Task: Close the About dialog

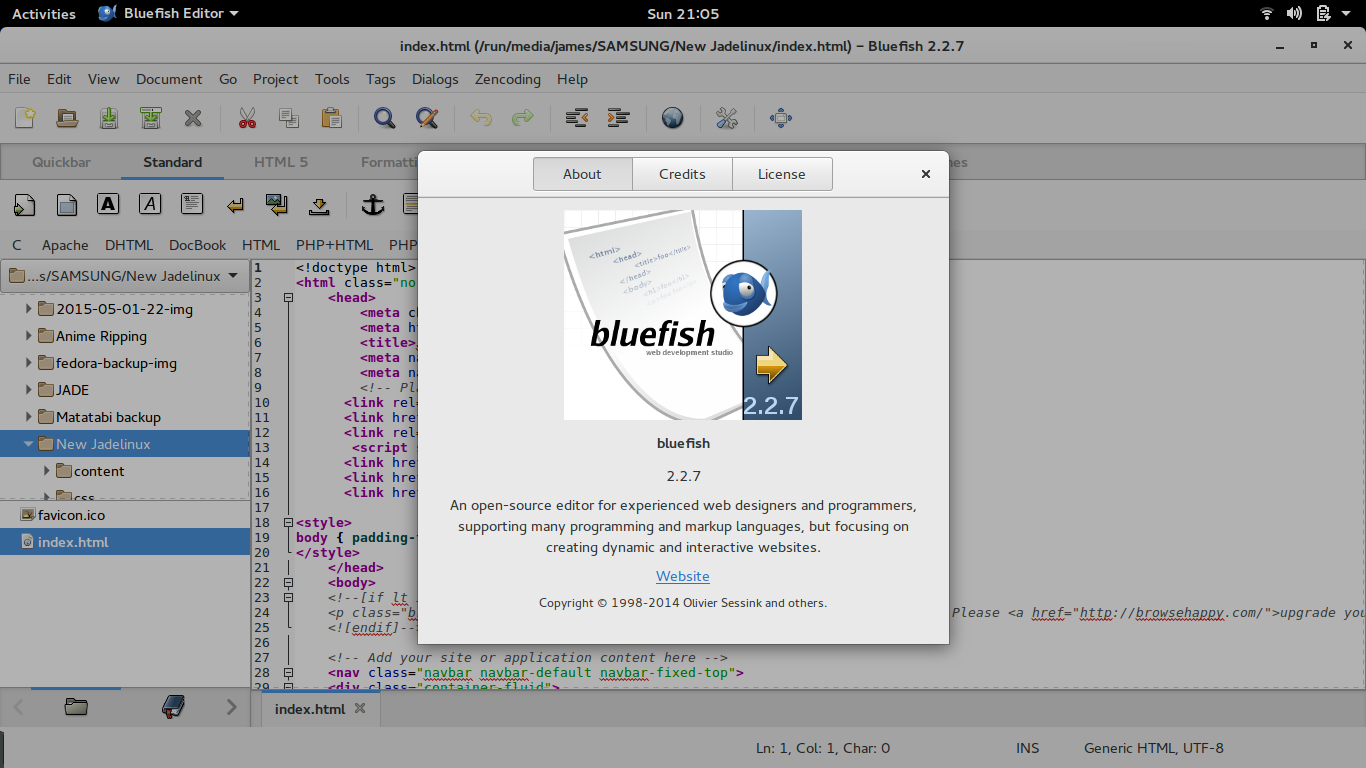Action: (926, 174)
